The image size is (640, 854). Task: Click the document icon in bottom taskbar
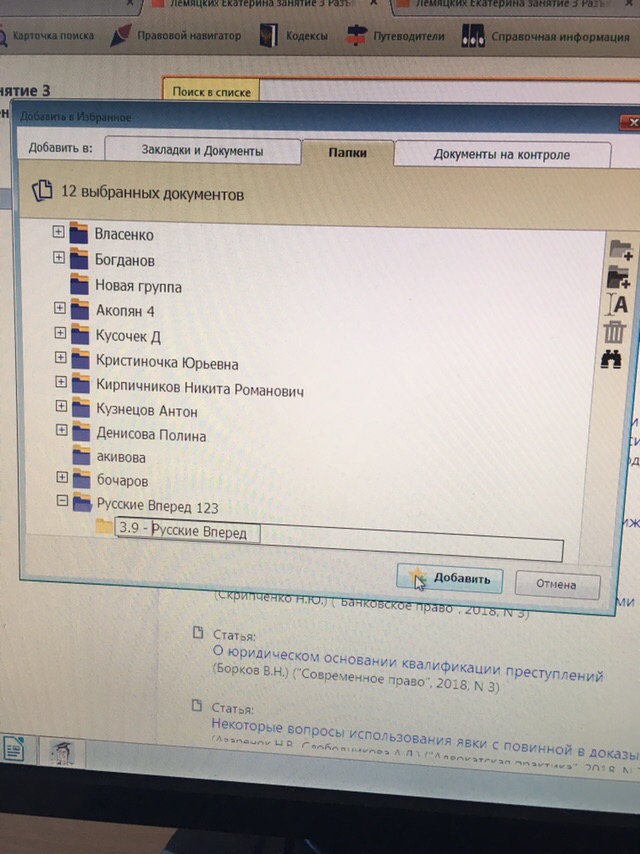(x=14, y=748)
